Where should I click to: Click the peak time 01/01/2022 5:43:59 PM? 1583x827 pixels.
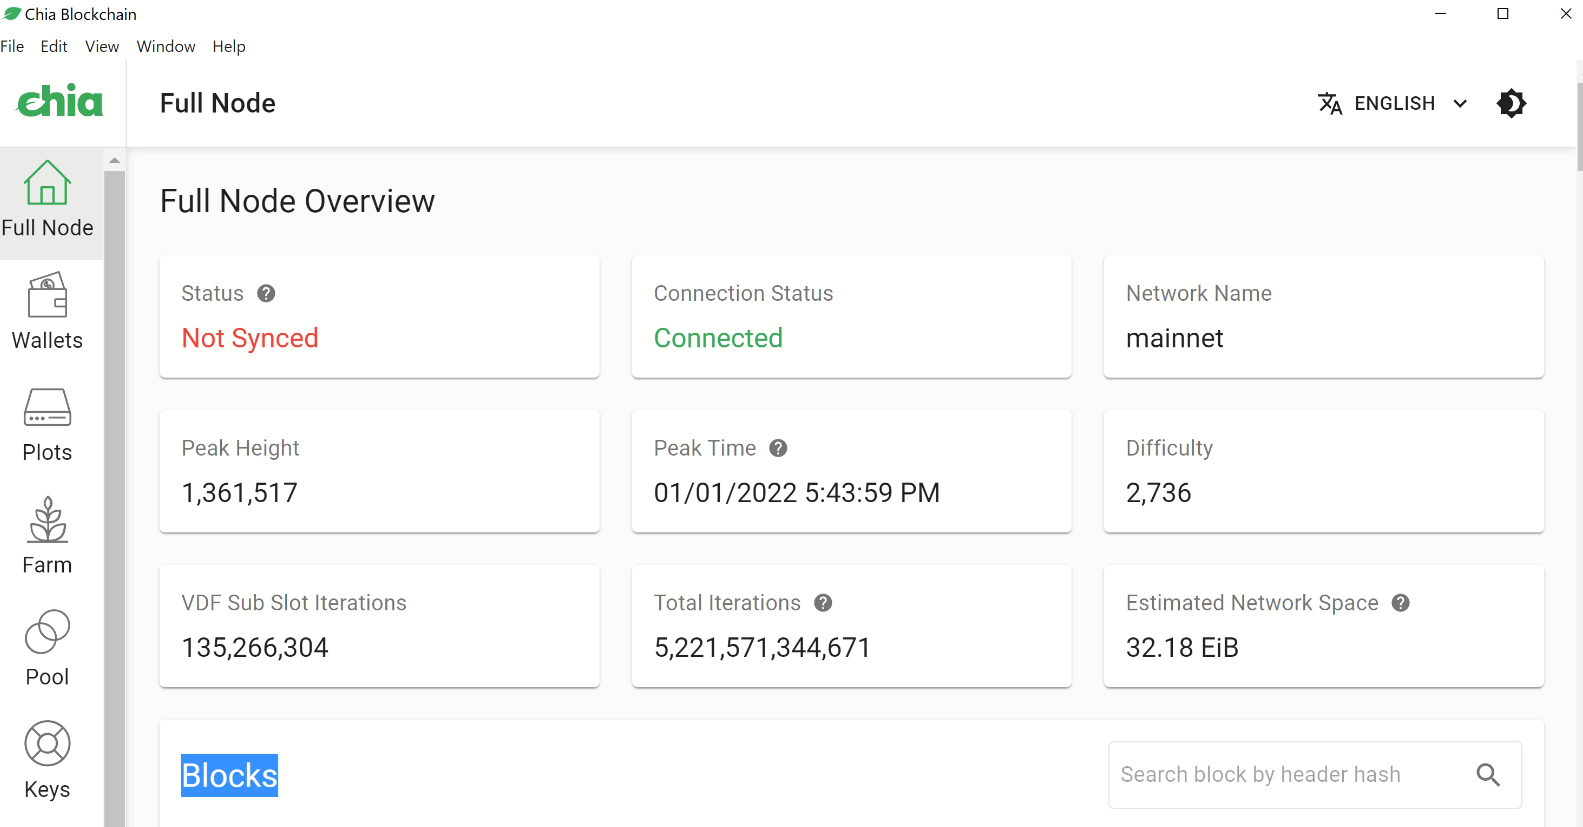(797, 493)
